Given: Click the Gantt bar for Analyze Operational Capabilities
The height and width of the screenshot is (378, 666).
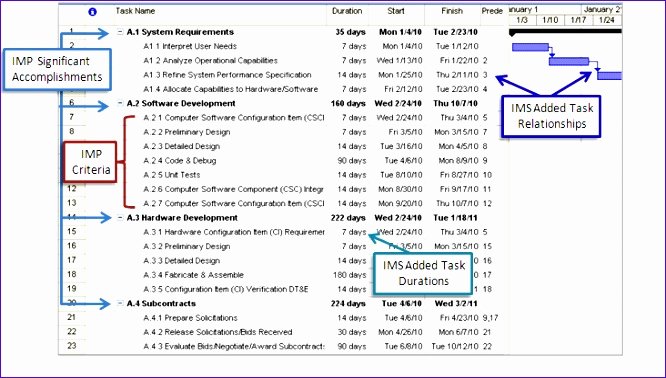Looking at the screenshot, I should pos(569,62).
